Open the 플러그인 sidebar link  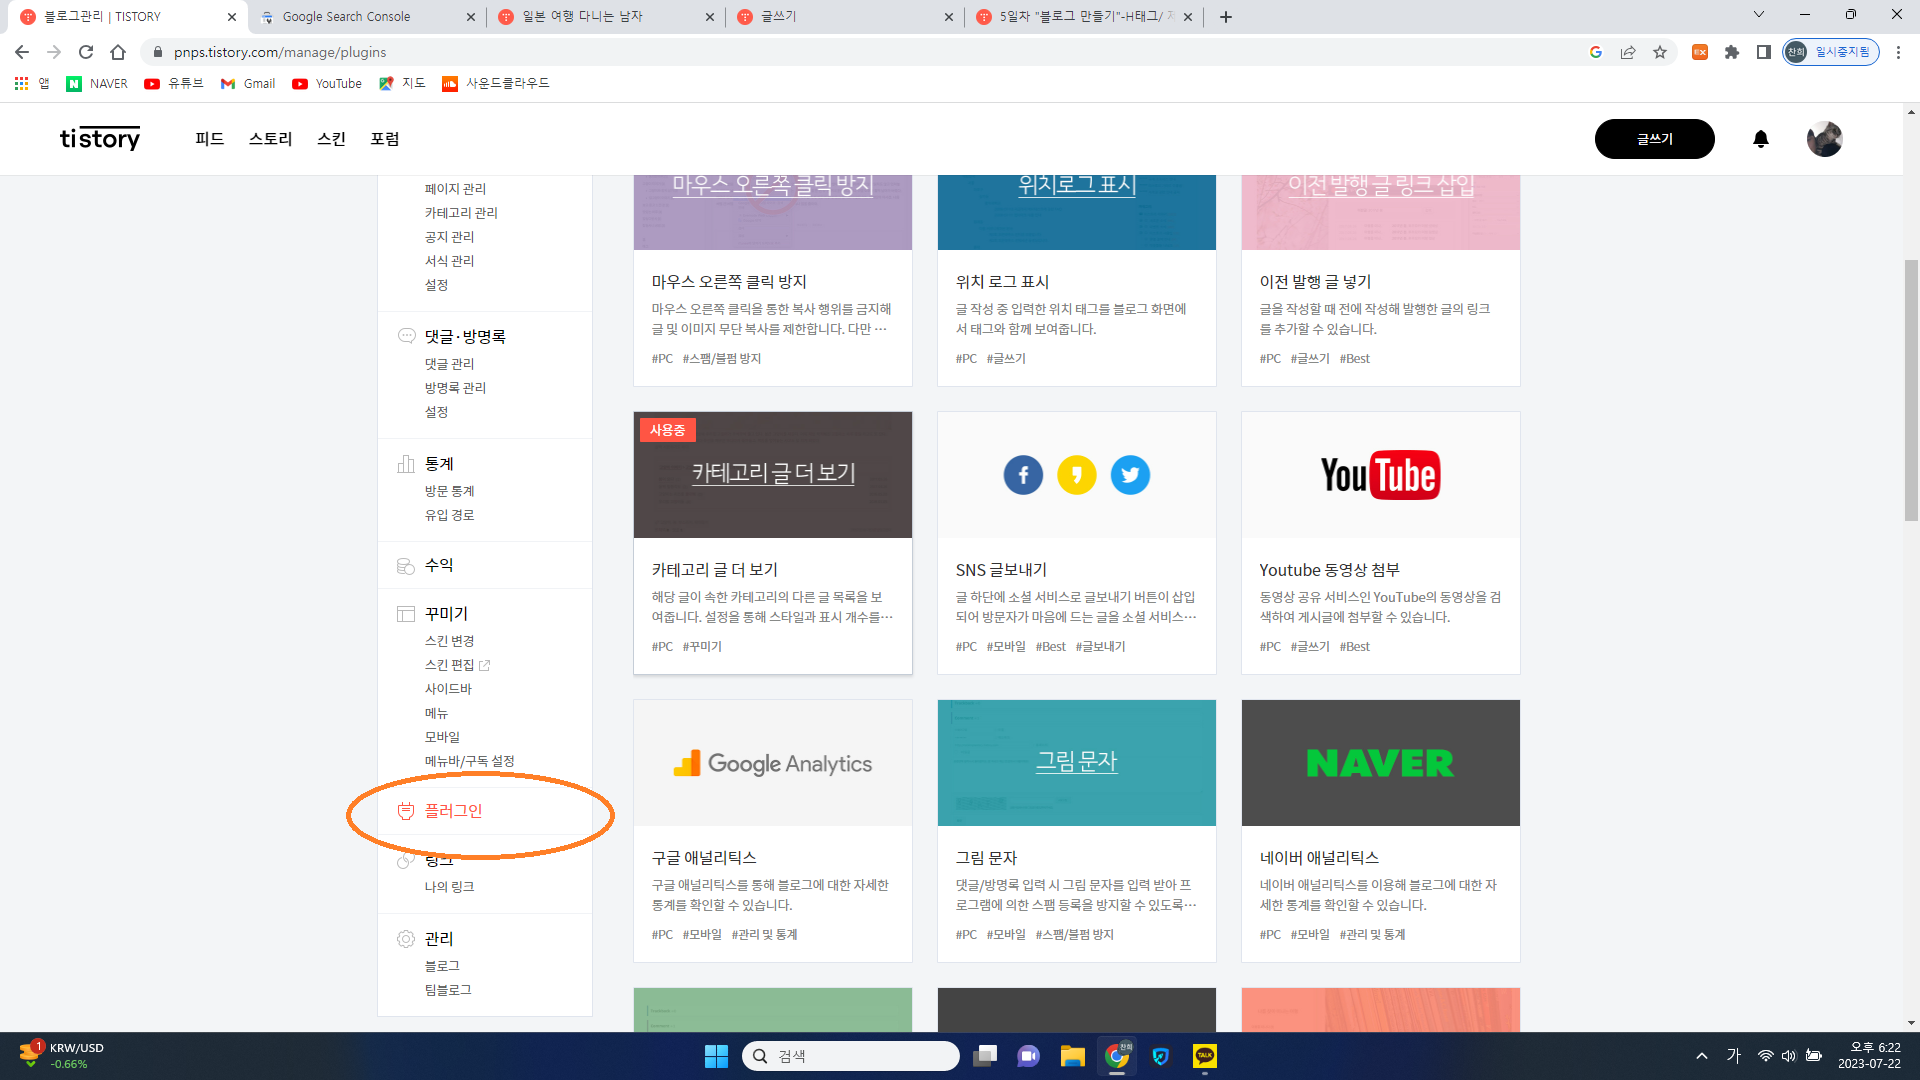(x=453, y=811)
